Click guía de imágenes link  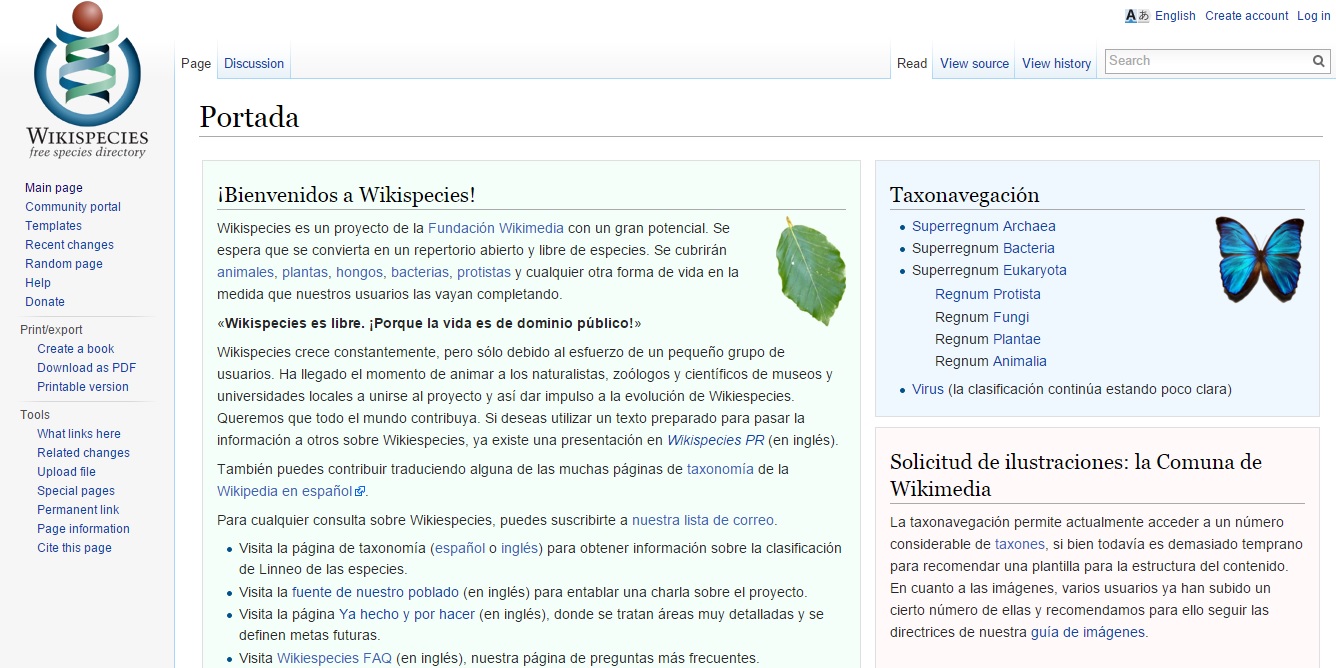tap(1088, 632)
